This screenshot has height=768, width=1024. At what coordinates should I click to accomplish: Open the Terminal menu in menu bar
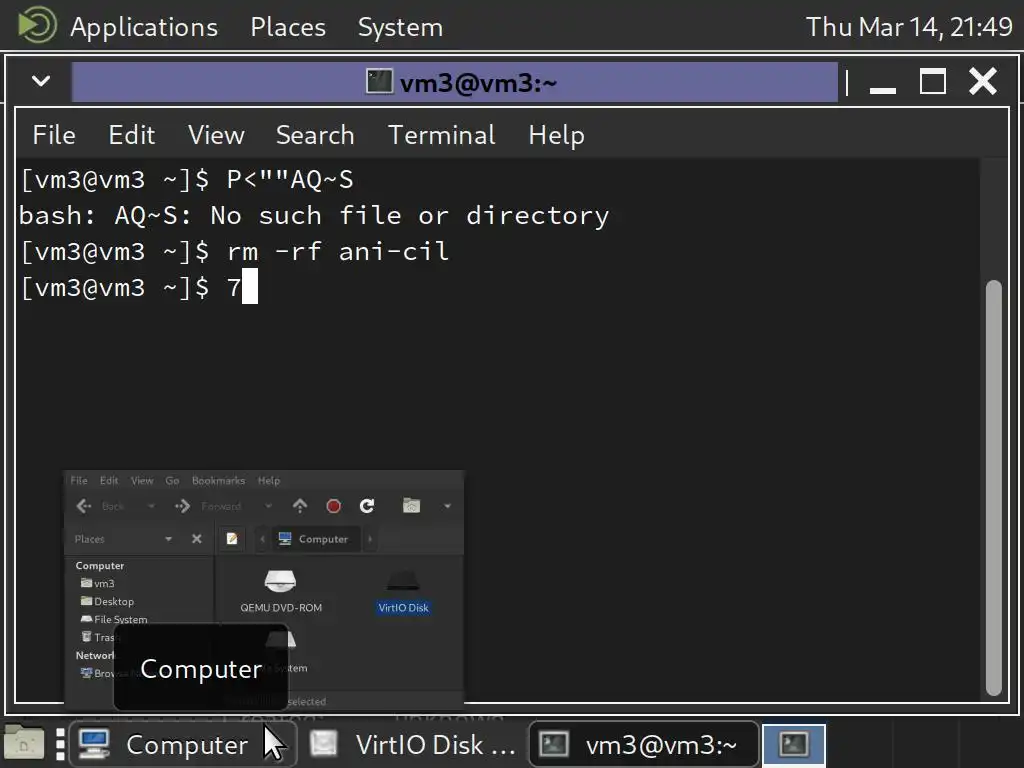tap(442, 135)
